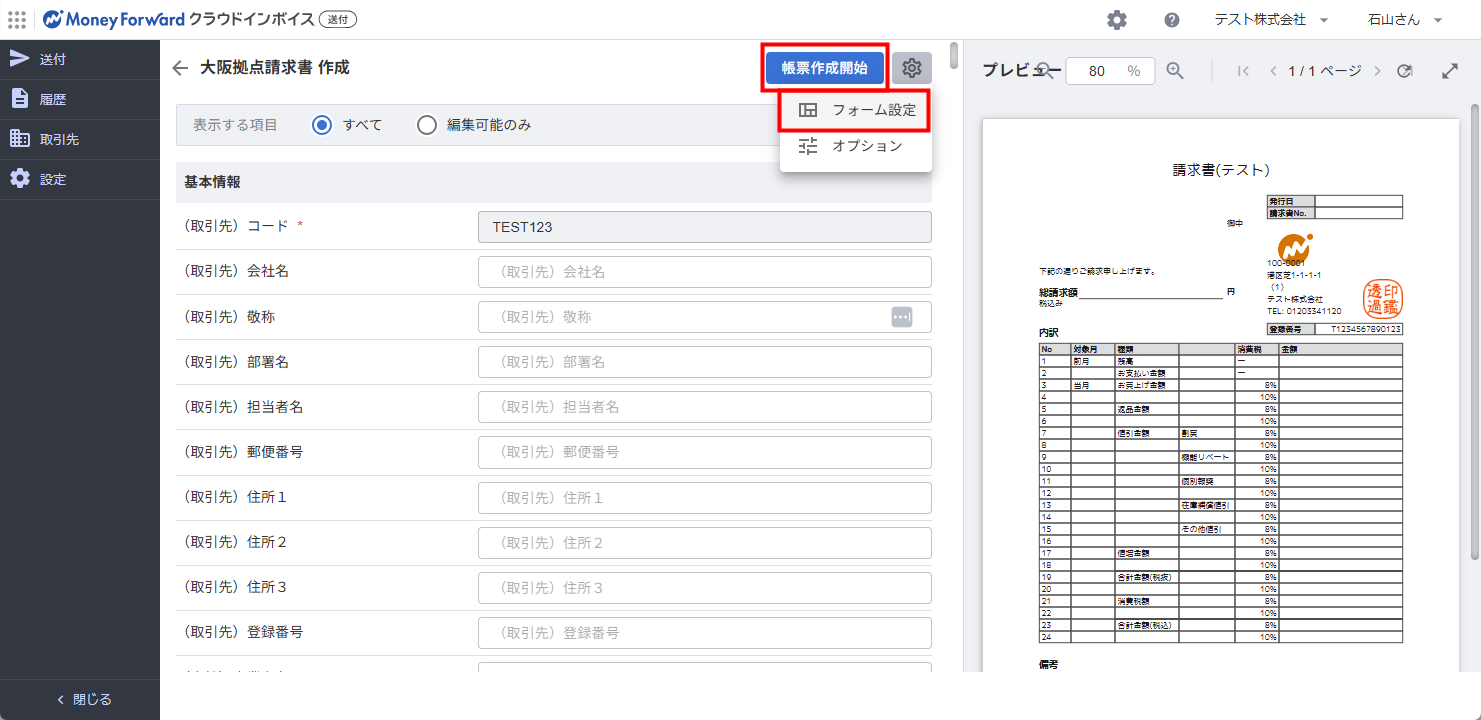Expand preview to fullscreen
Viewport: 1481px width, 720px height.
click(1449, 71)
